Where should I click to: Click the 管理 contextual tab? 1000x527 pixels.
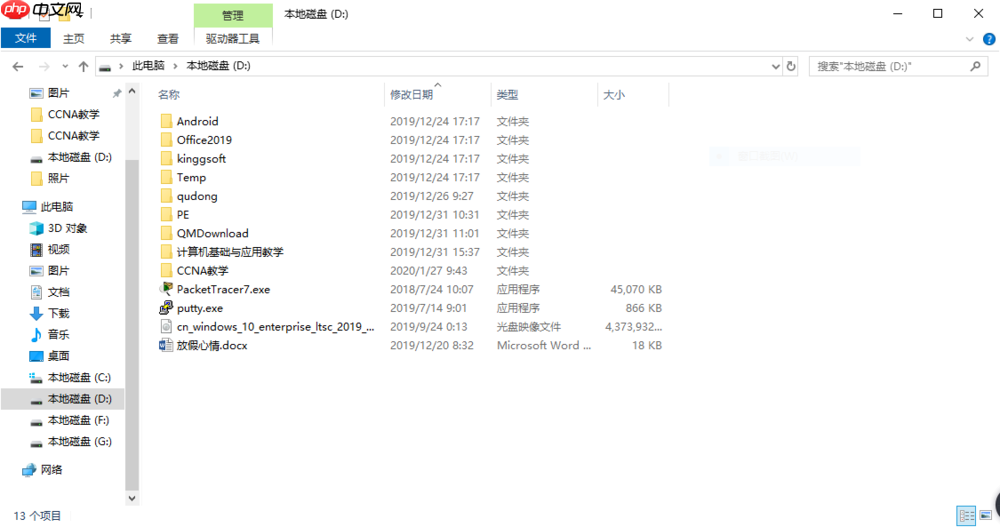(x=233, y=15)
